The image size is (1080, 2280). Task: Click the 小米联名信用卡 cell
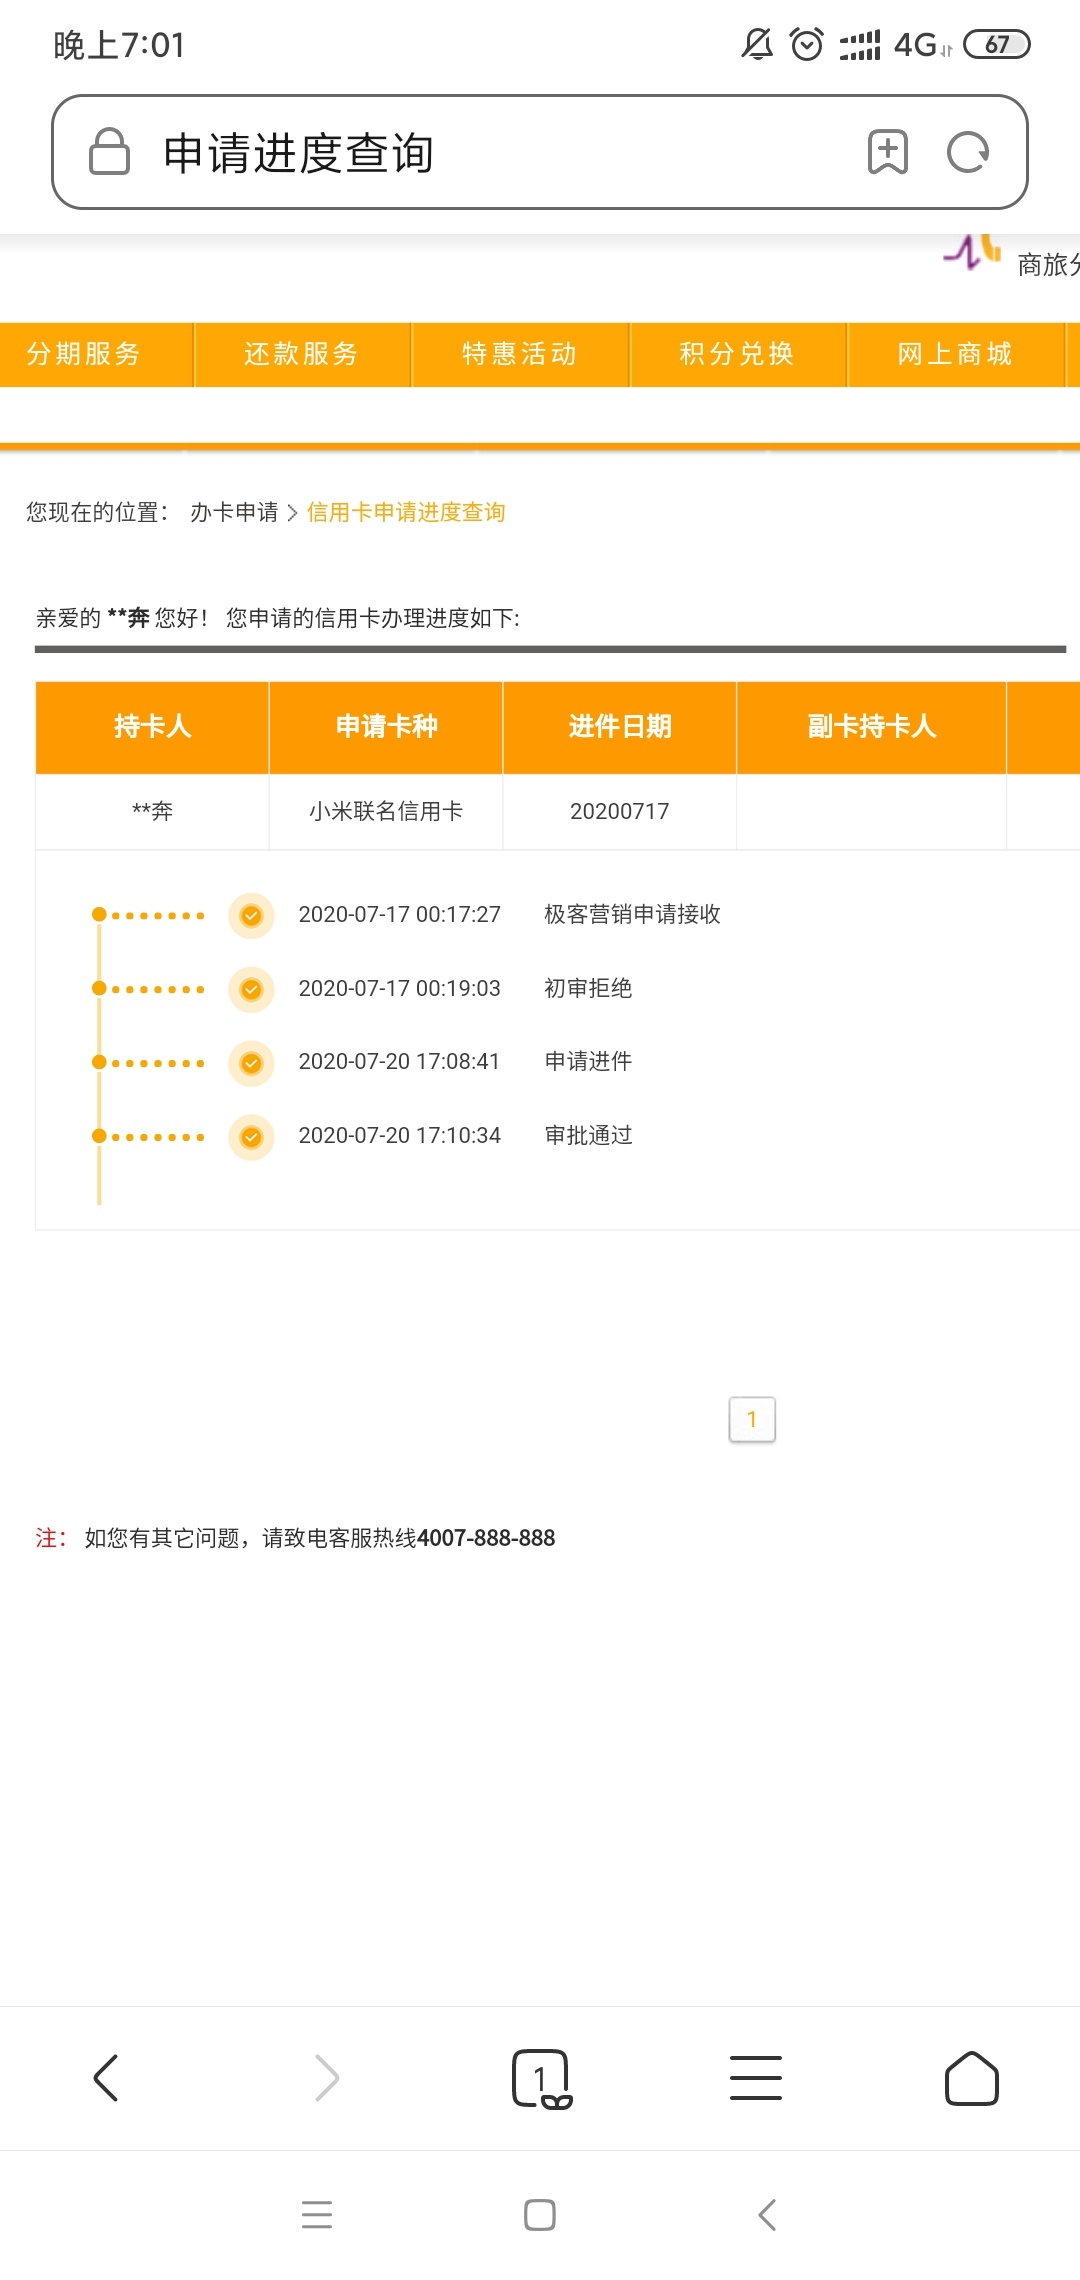point(386,811)
